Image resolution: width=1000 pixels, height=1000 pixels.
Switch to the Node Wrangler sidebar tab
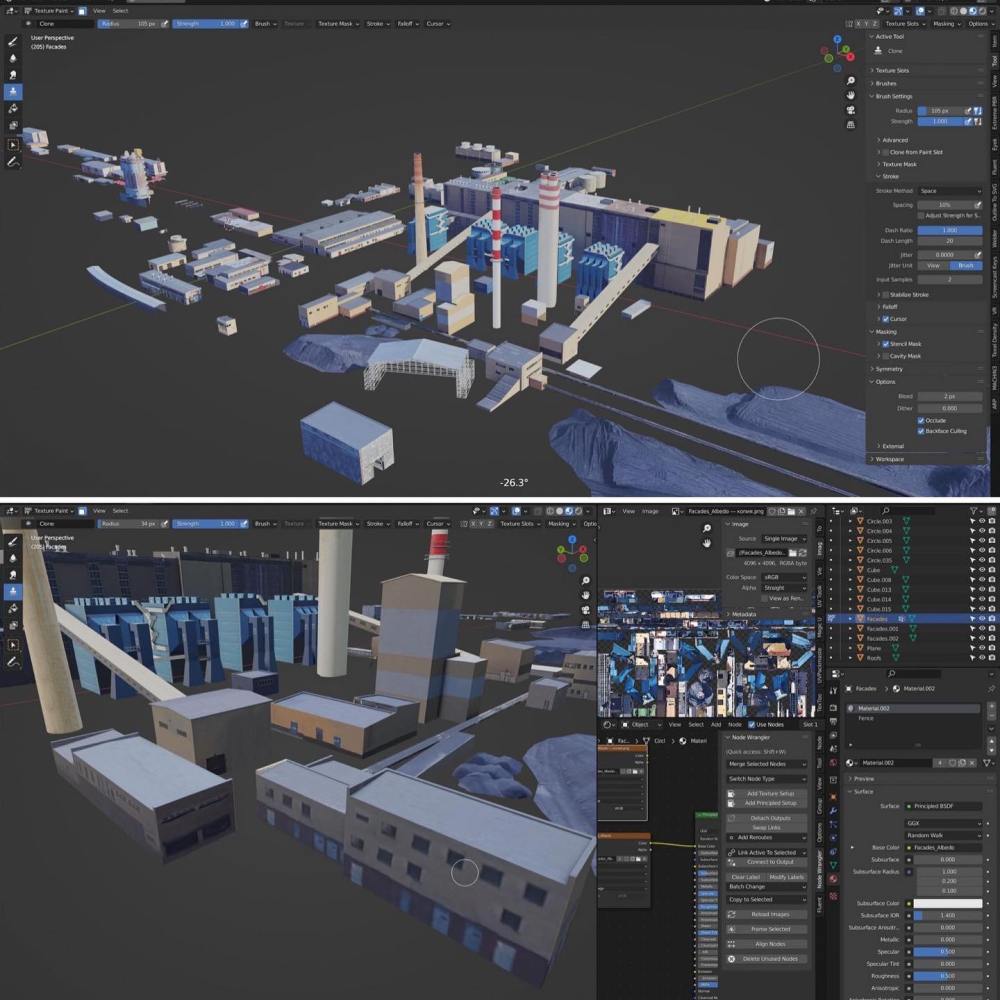point(820,870)
